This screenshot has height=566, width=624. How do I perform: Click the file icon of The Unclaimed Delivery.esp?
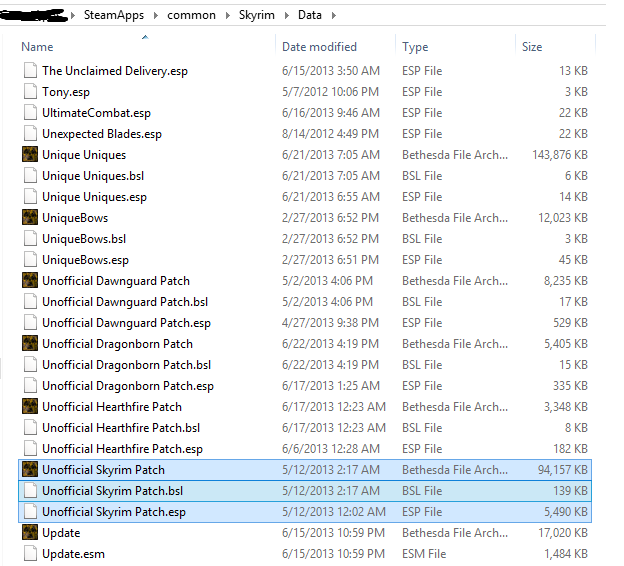point(30,70)
